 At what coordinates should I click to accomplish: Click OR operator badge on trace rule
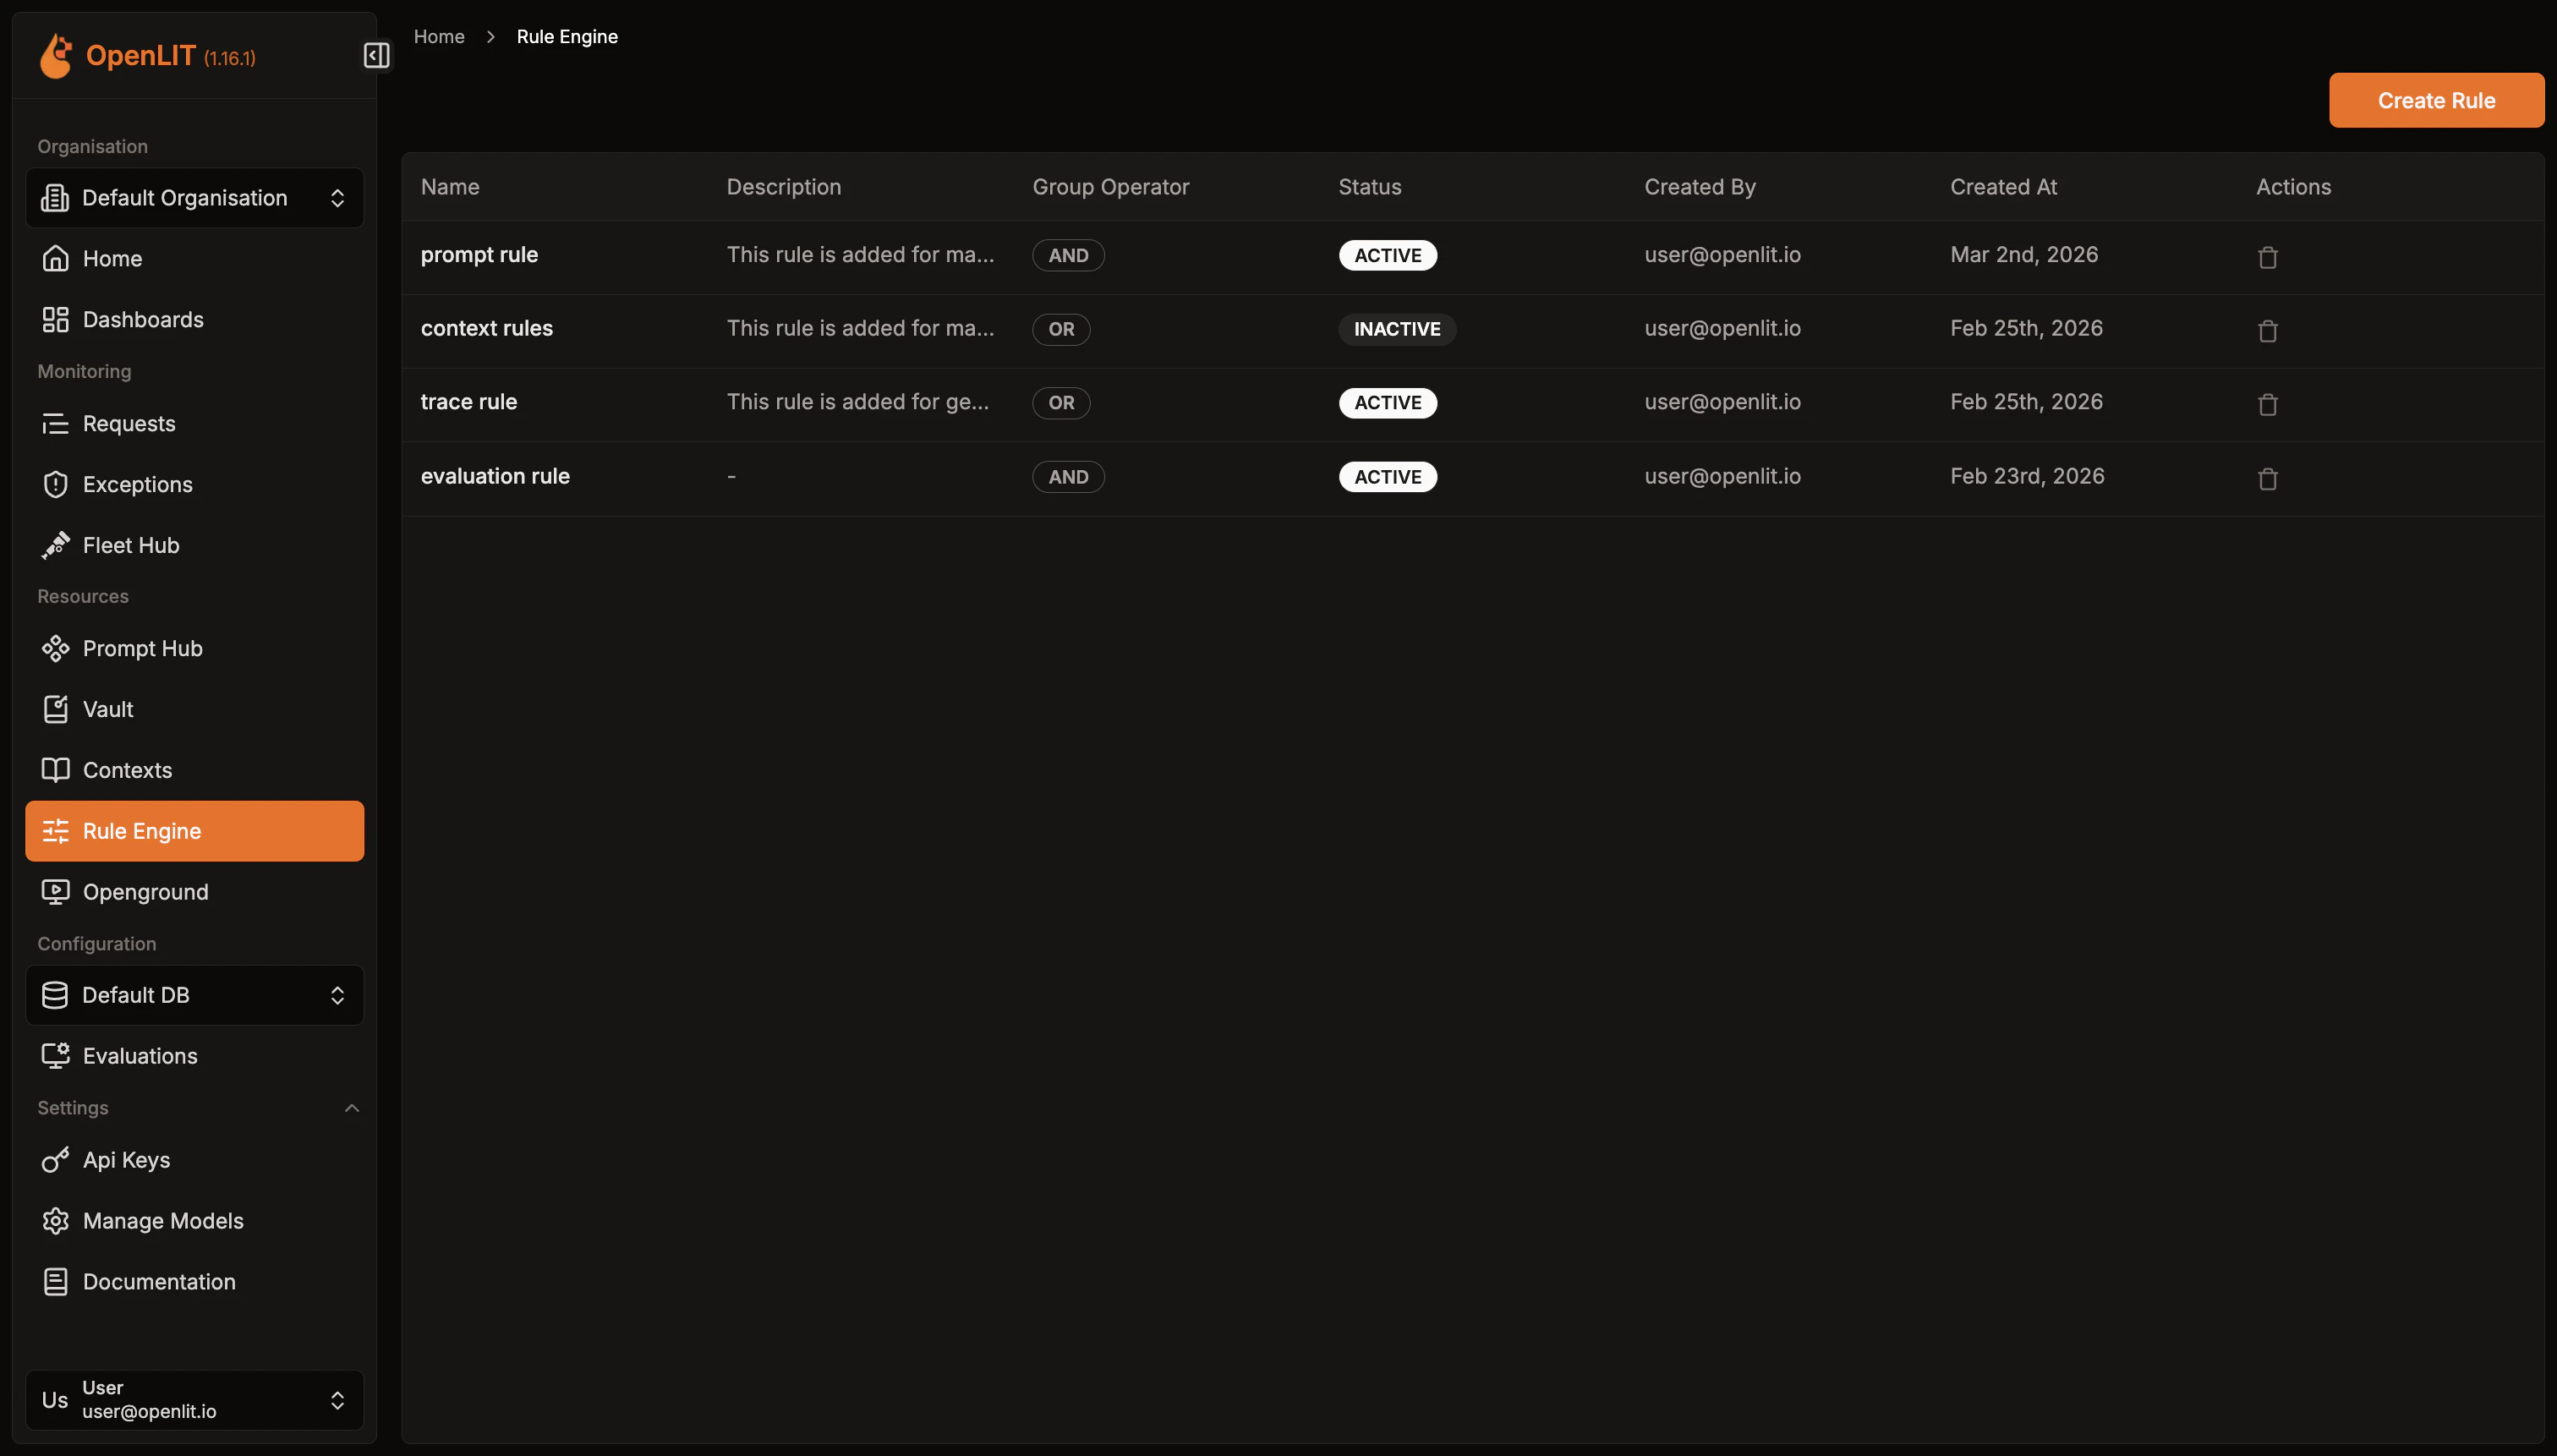pyautogui.click(x=1060, y=403)
